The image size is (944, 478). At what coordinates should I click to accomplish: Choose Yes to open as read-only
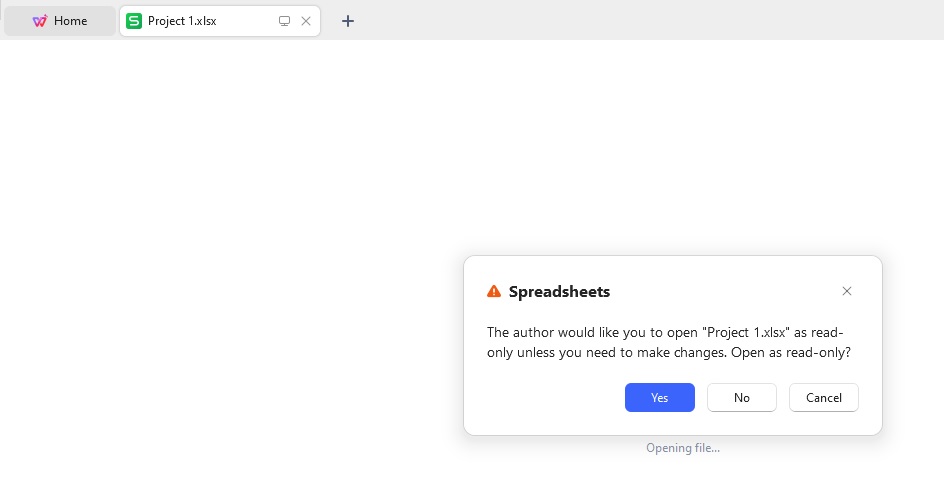tap(660, 397)
